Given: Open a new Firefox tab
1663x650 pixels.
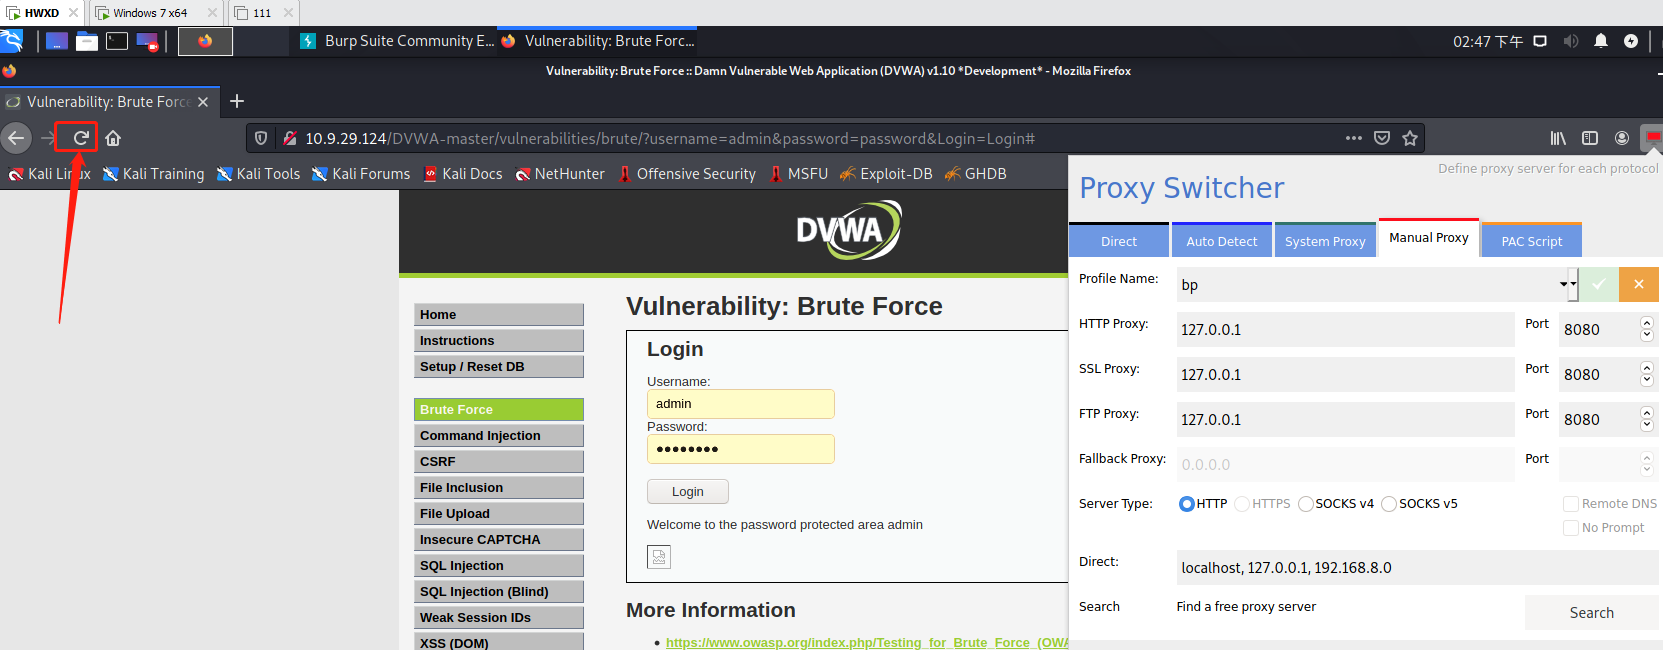Looking at the screenshot, I should [x=237, y=101].
